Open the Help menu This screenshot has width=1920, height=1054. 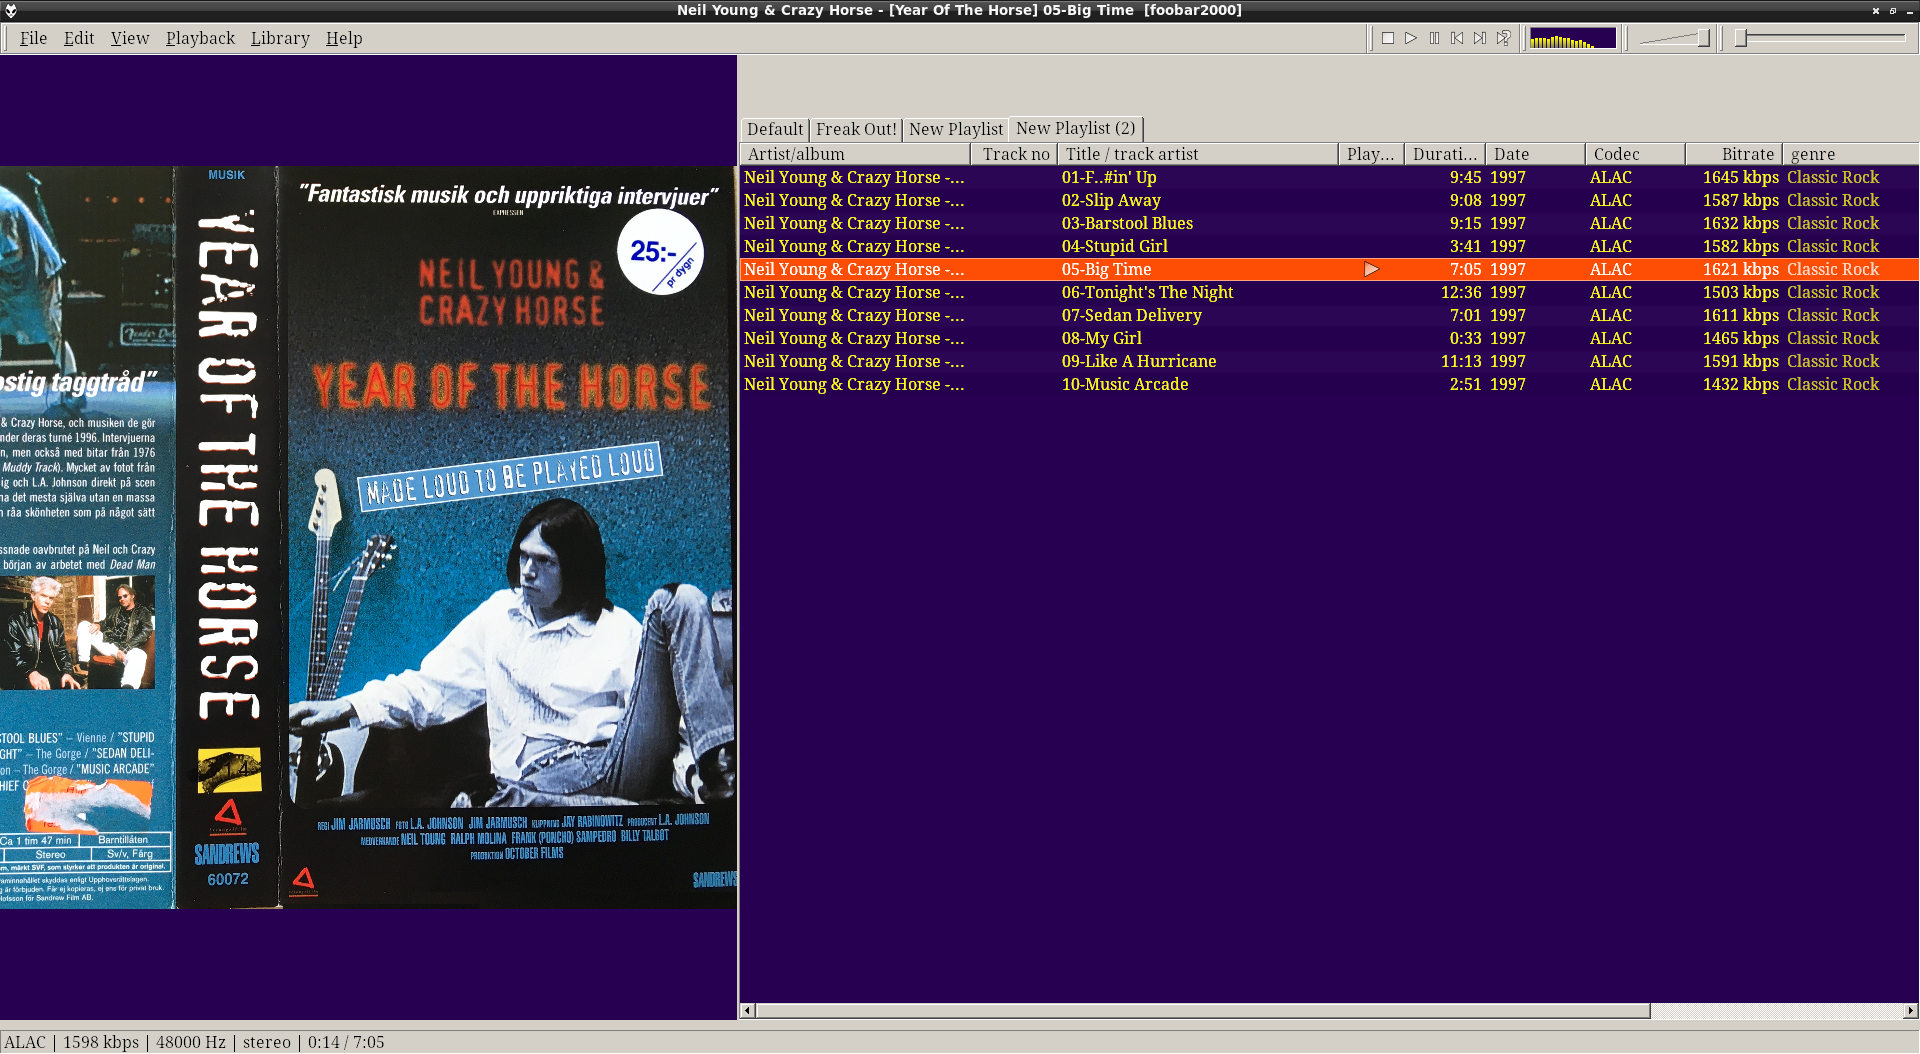[344, 38]
